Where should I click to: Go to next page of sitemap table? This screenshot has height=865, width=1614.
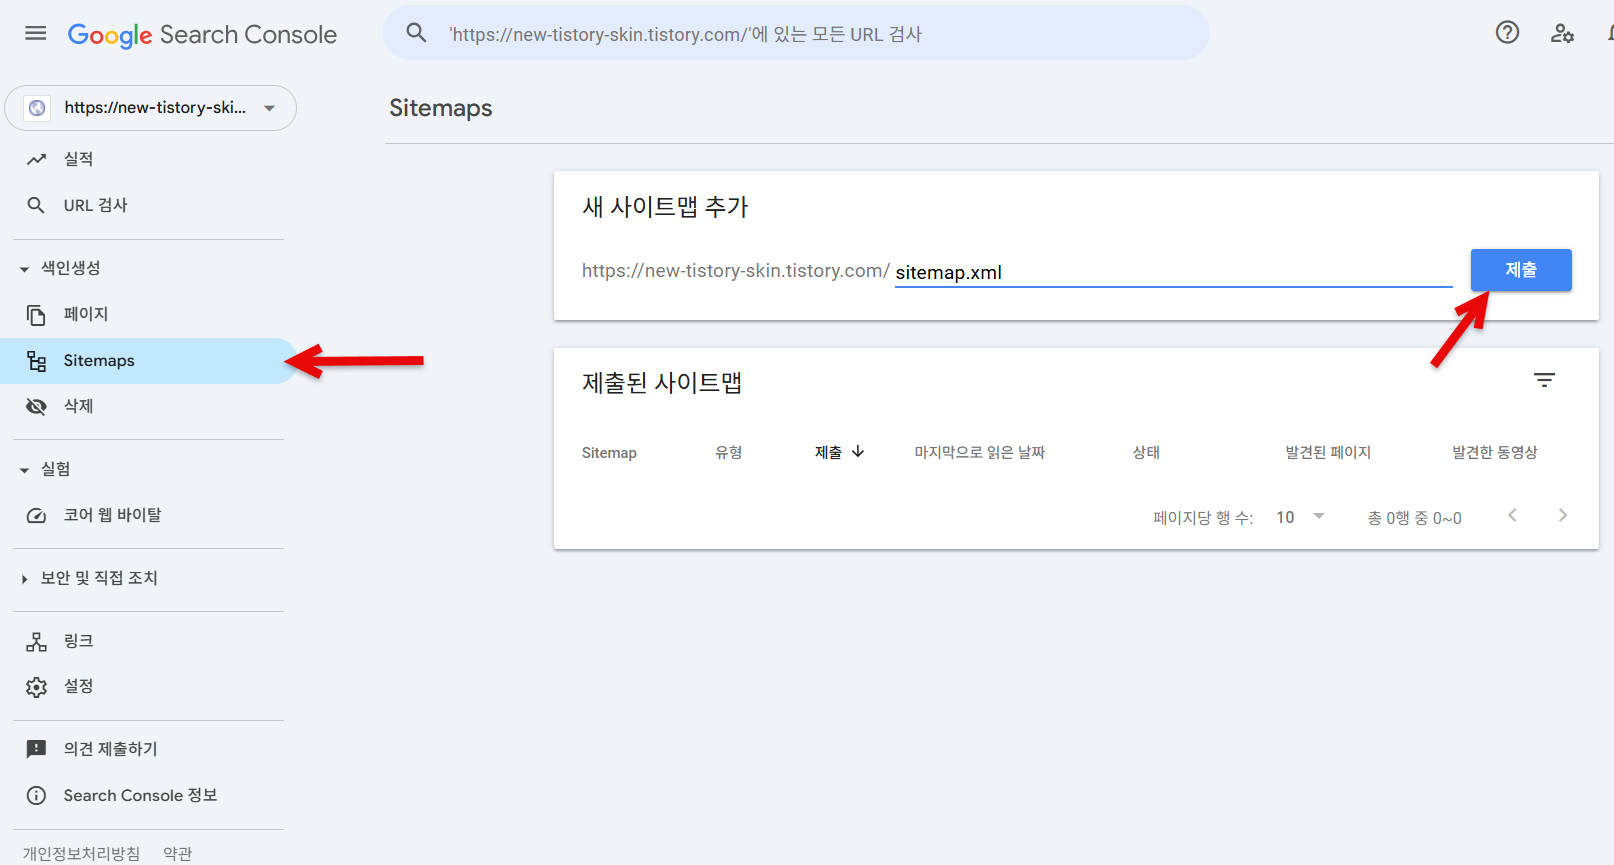coord(1562,515)
